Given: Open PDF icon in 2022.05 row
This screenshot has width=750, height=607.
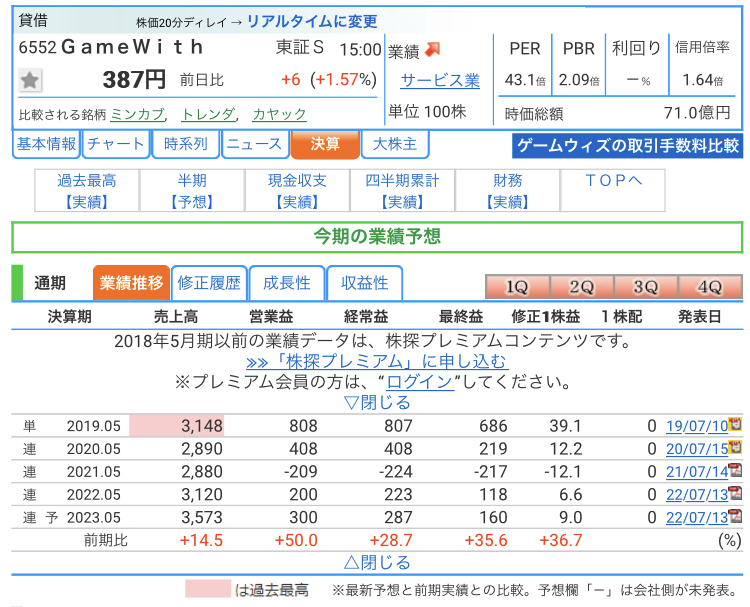Looking at the screenshot, I should point(735,493).
